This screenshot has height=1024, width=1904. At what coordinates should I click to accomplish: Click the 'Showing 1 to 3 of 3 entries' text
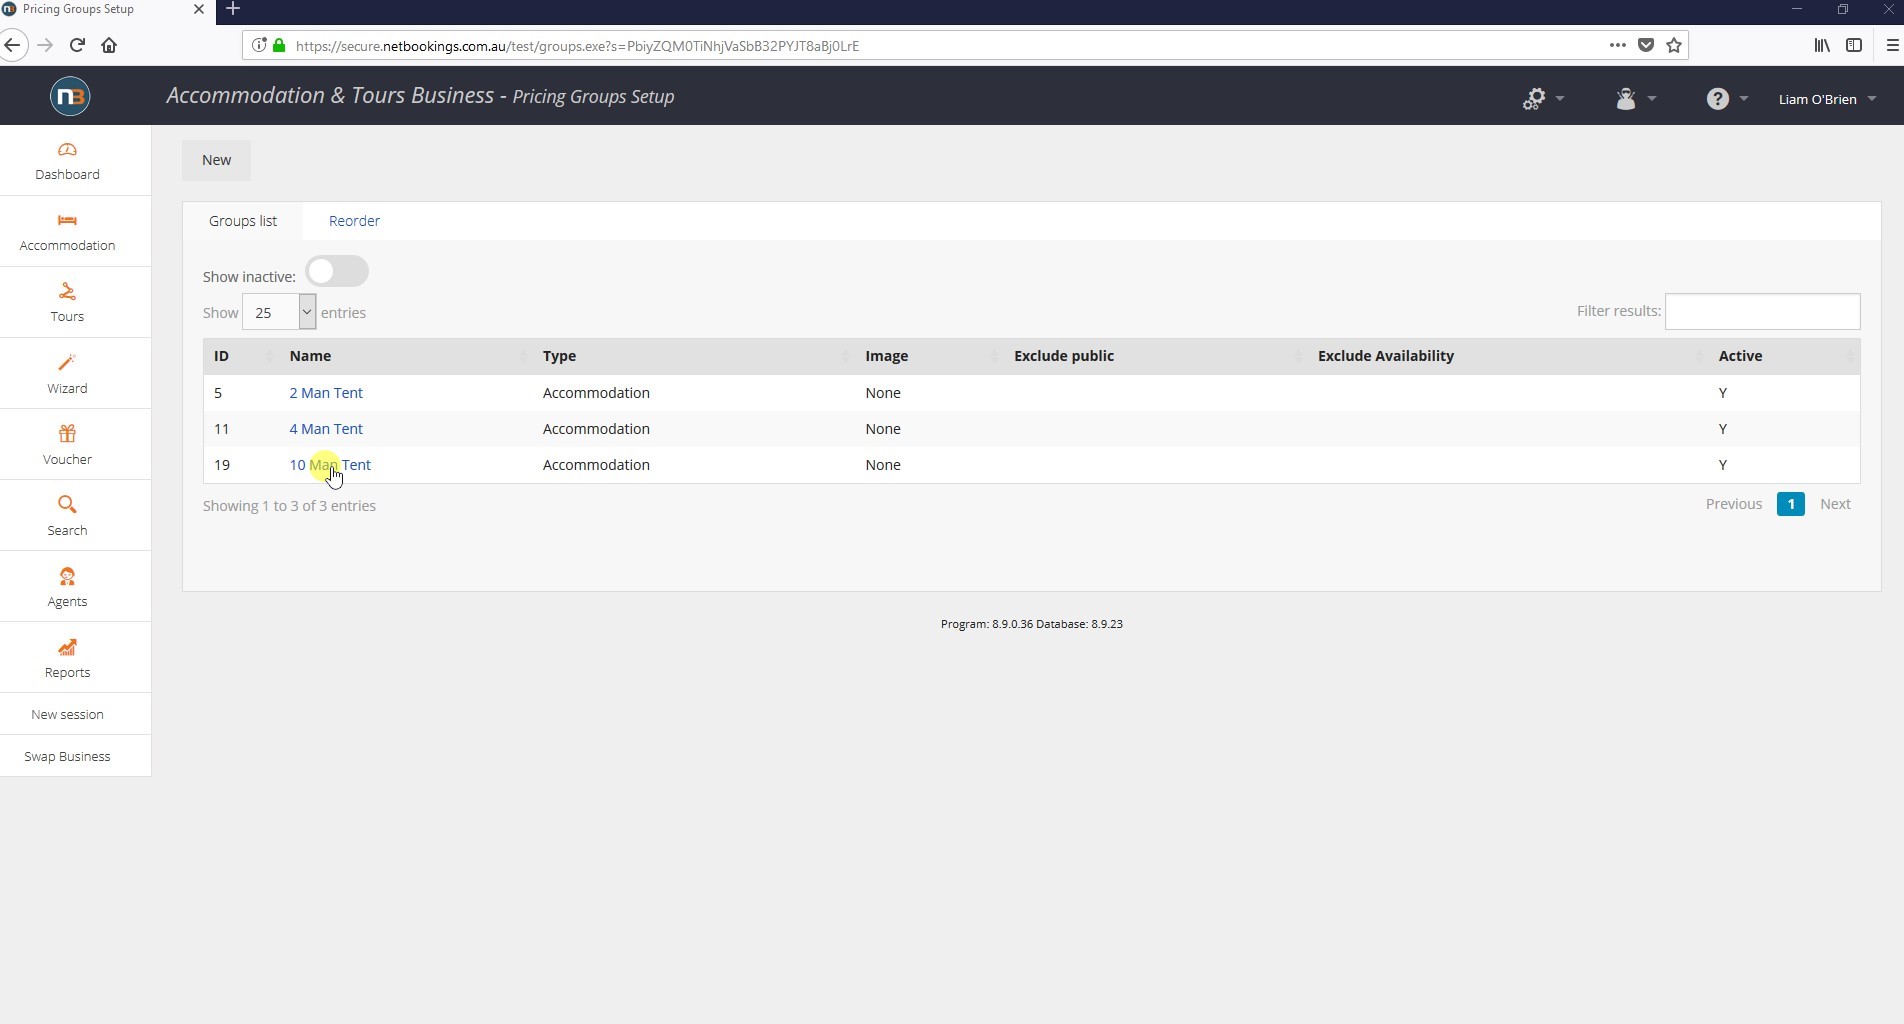[289, 506]
